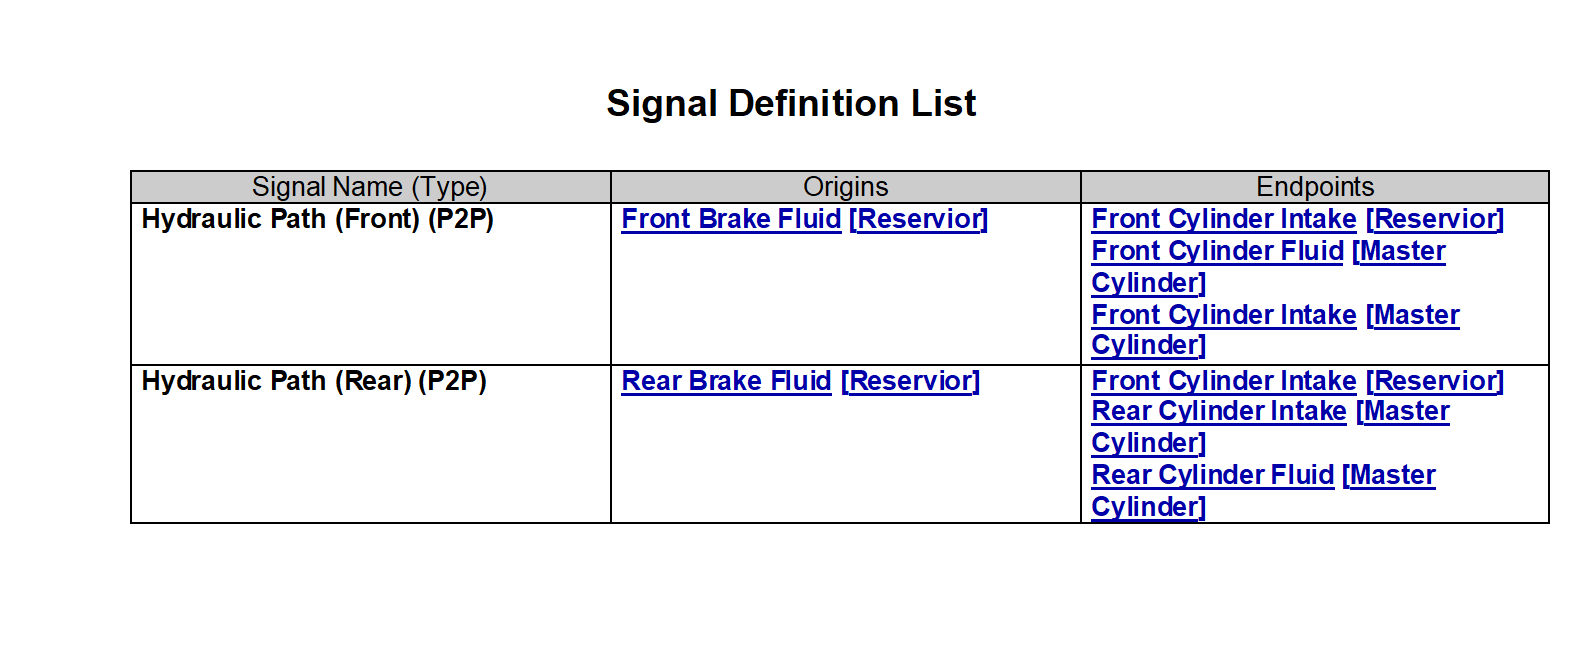The image size is (1591, 663).
Task: Open the Rear Brake Fluid origin link
Action: [726, 381]
